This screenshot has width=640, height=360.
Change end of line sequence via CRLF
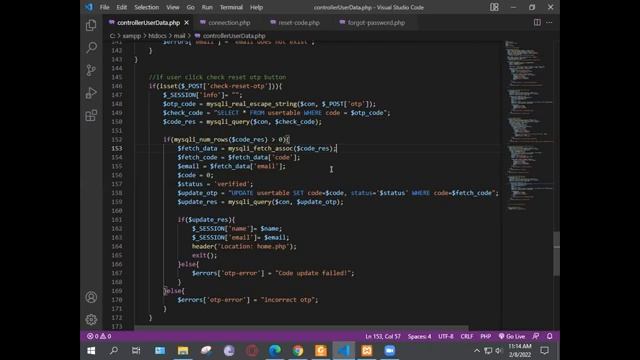pos(467,336)
